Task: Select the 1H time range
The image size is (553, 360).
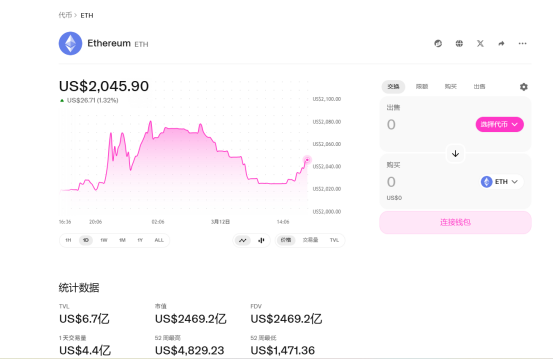Action: [x=68, y=240]
